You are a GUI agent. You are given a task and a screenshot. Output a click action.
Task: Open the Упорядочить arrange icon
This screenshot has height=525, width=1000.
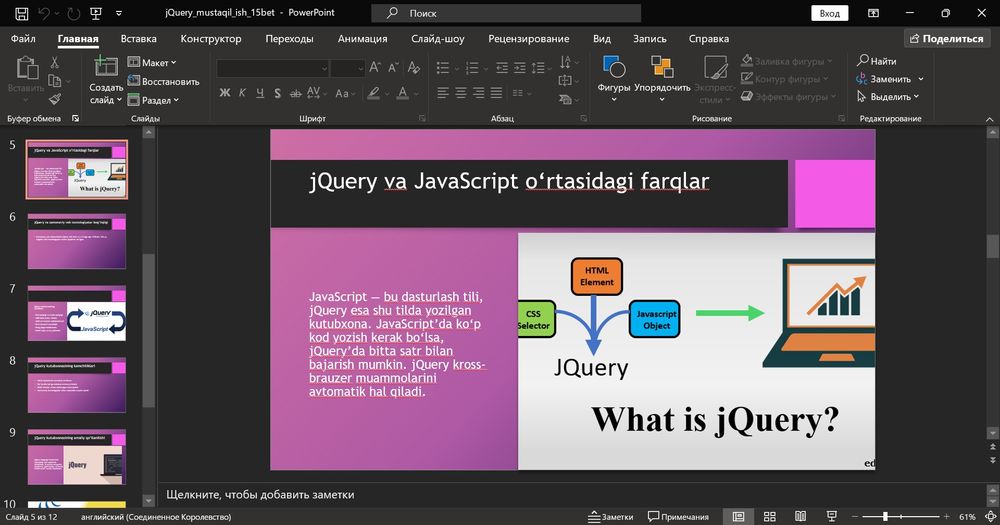(662, 67)
